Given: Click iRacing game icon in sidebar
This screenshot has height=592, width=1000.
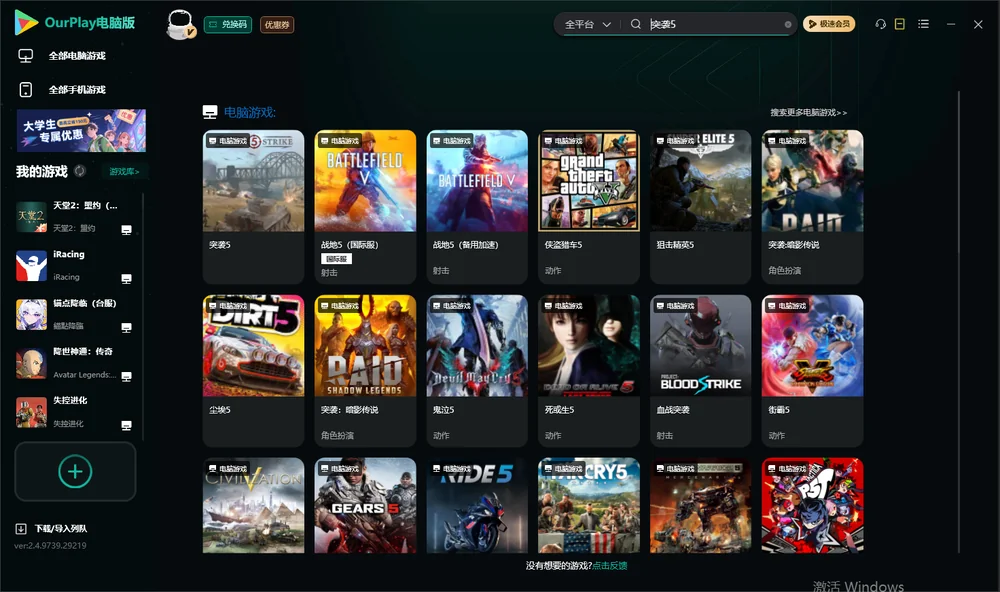Looking at the screenshot, I should coord(31,265).
